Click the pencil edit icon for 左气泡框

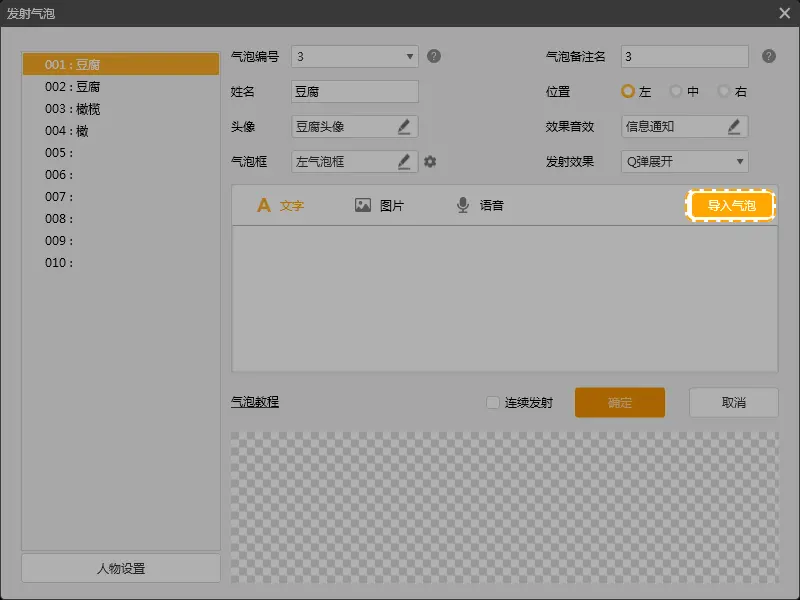point(404,161)
